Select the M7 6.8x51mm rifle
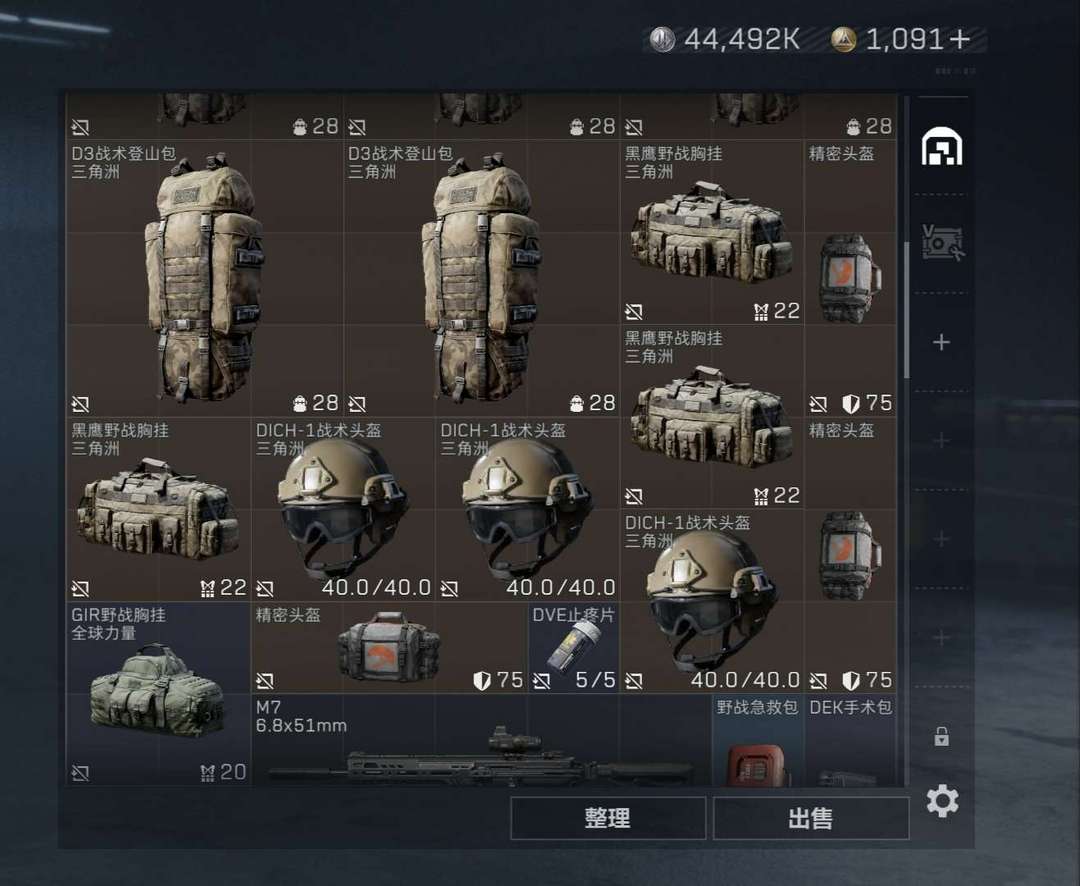The width and height of the screenshot is (1080, 886). 481,740
